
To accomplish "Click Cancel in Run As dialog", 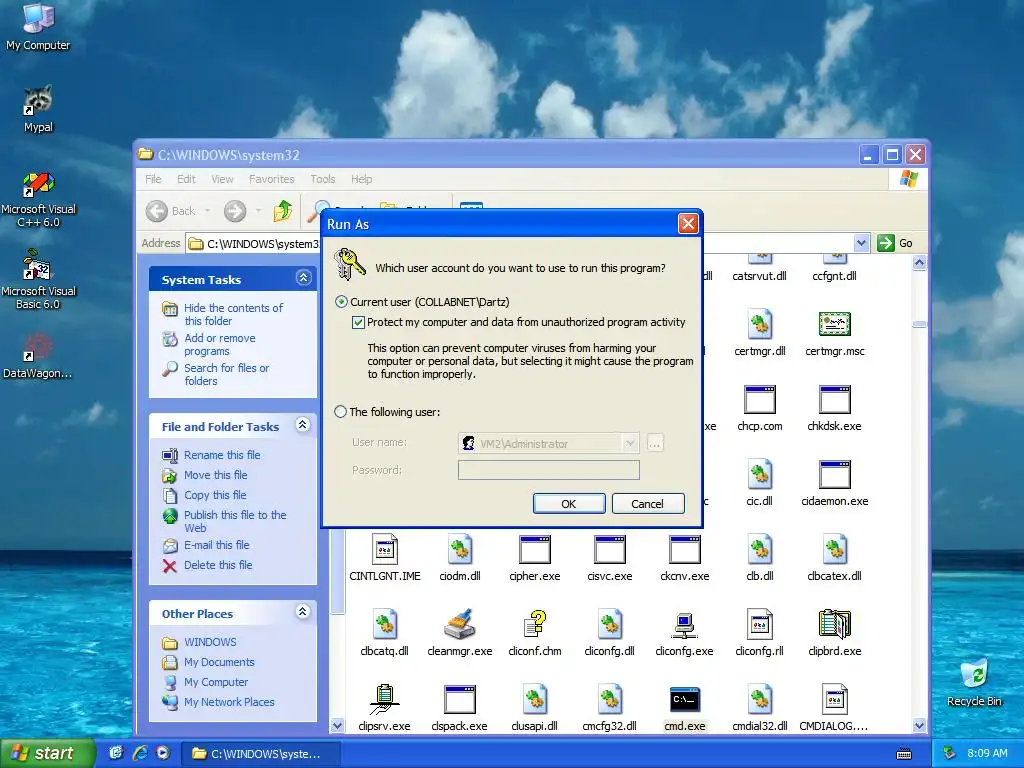I will (x=648, y=504).
